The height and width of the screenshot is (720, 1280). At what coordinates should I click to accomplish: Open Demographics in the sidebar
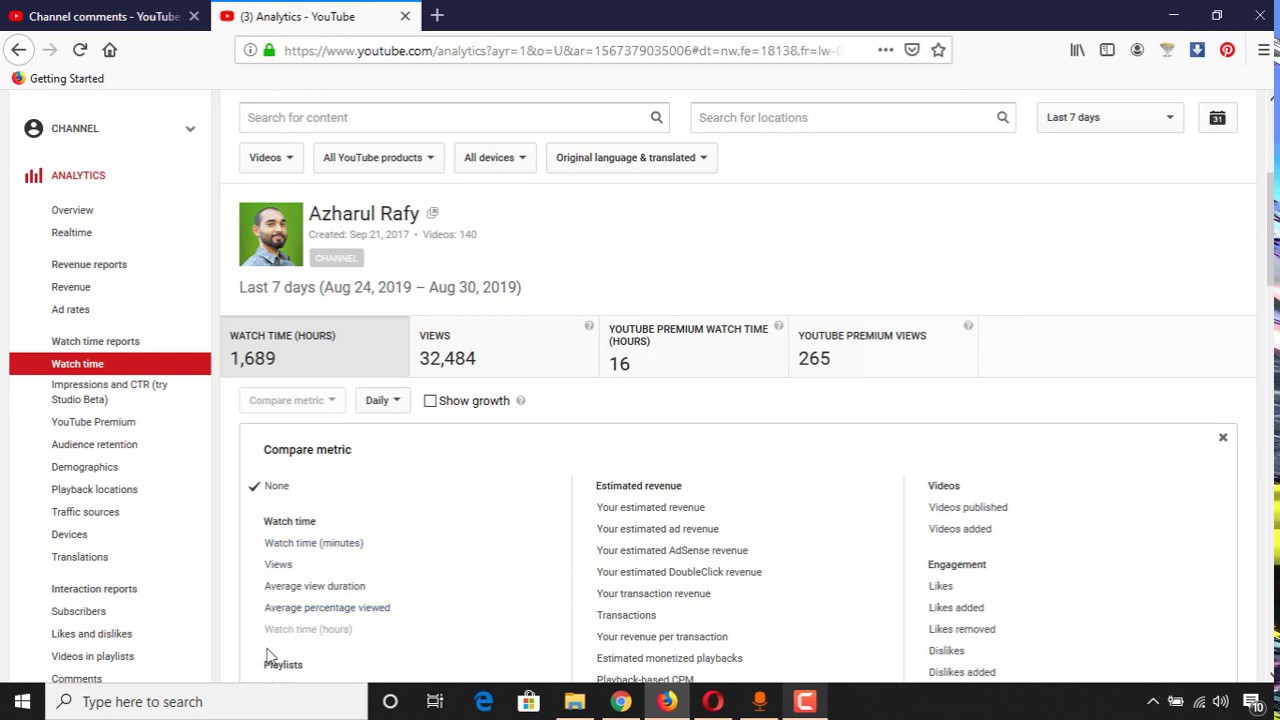tap(84, 467)
